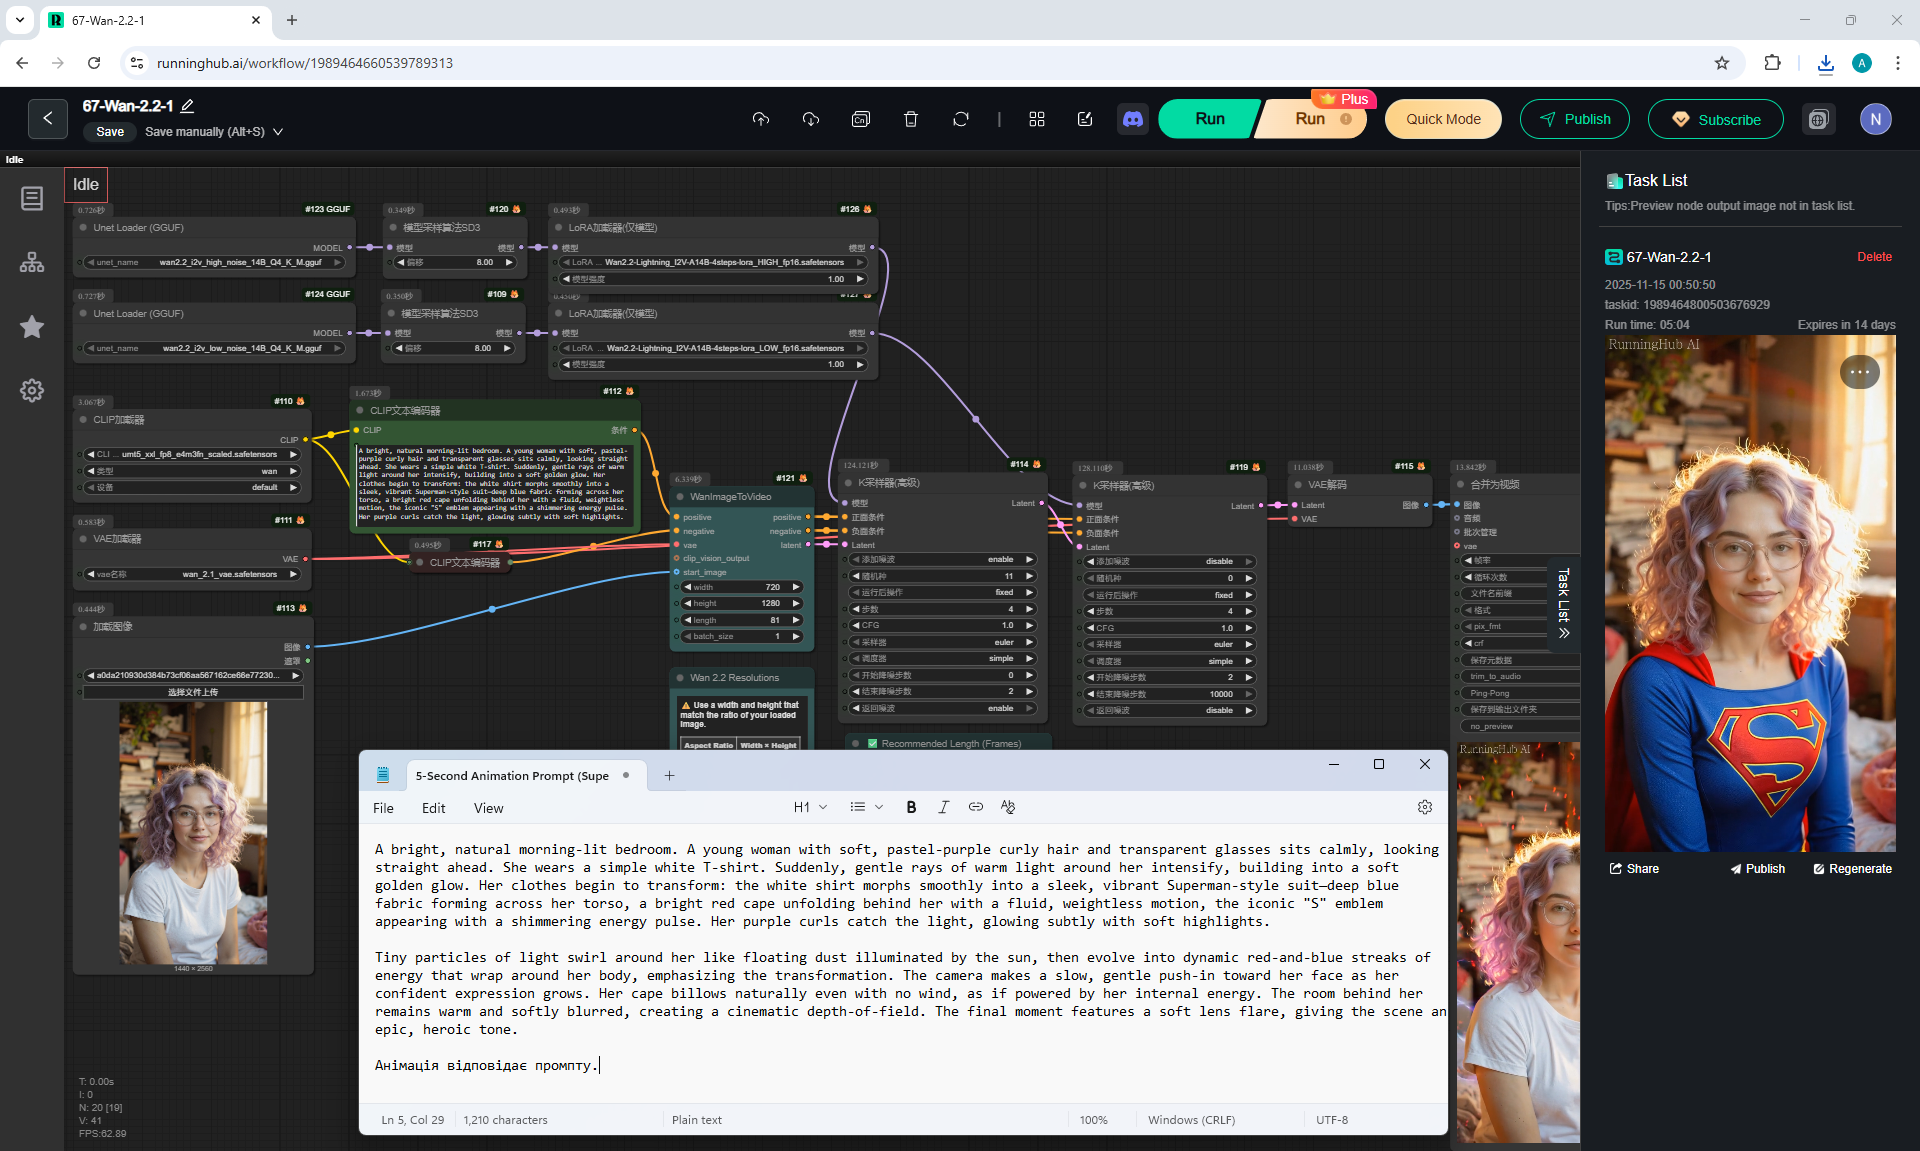Click the Regenerate button under the task image
Image resolution: width=1920 pixels, height=1151 pixels.
[x=1852, y=869]
